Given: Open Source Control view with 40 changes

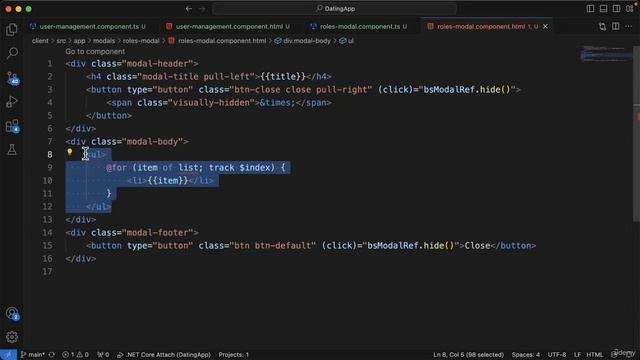Looking at the screenshot, I should tap(12, 78).
